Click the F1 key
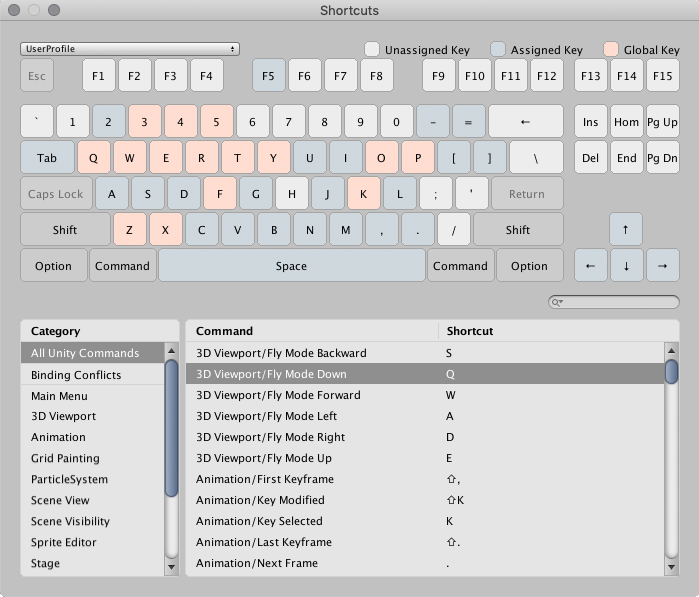The height and width of the screenshot is (597, 699). (99, 76)
